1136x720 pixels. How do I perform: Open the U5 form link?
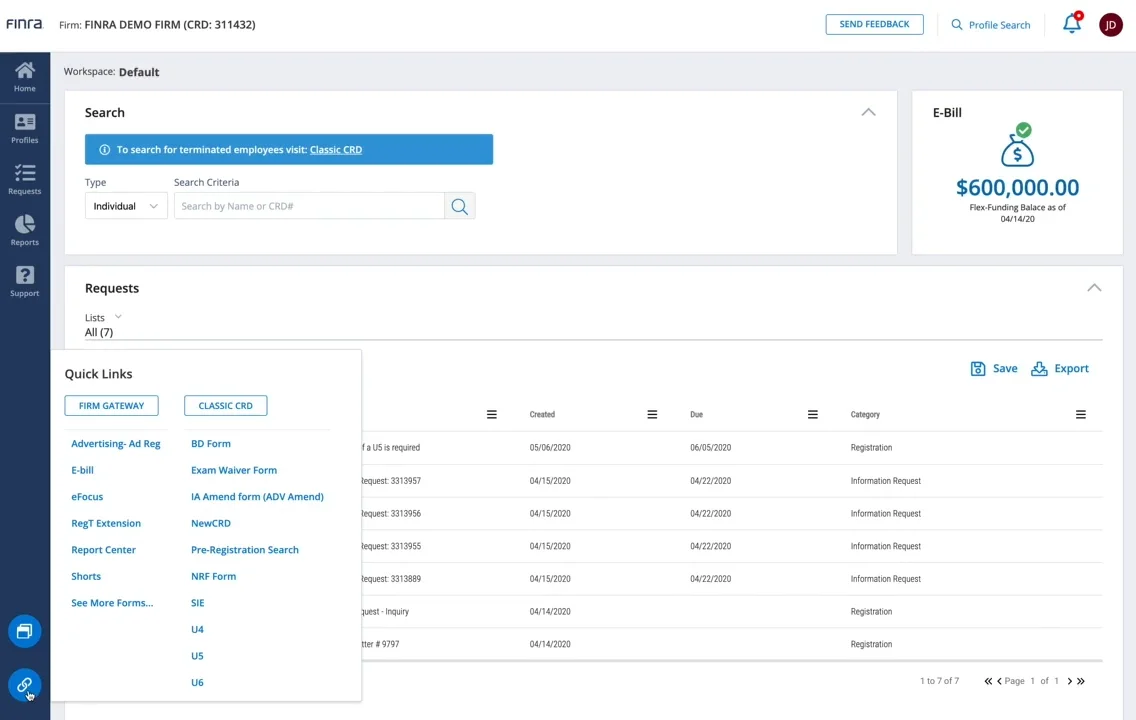click(197, 656)
